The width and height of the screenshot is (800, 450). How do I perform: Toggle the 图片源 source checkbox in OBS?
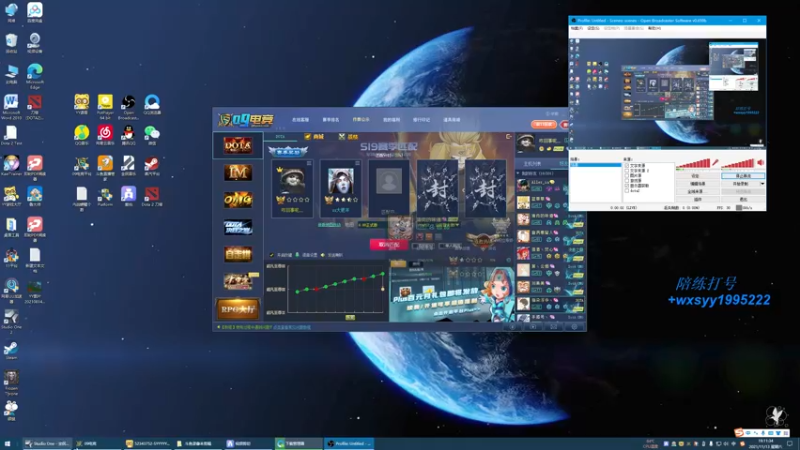627,176
